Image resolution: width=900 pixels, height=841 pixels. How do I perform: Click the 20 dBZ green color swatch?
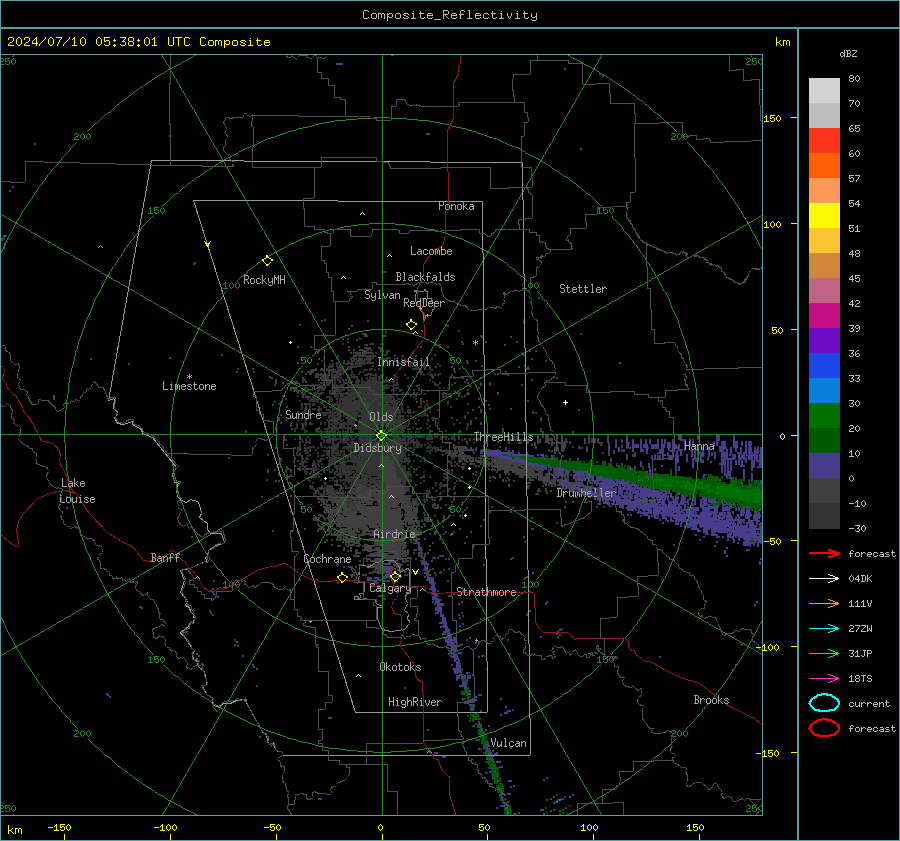pyautogui.click(x=824, y=416)
